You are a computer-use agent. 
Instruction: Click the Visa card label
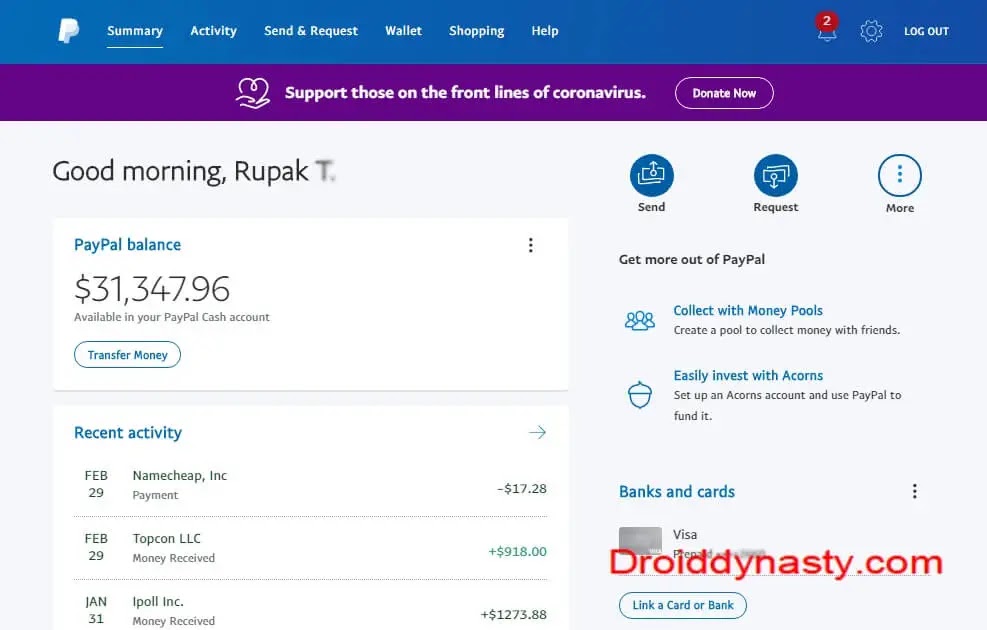point(685,534)
